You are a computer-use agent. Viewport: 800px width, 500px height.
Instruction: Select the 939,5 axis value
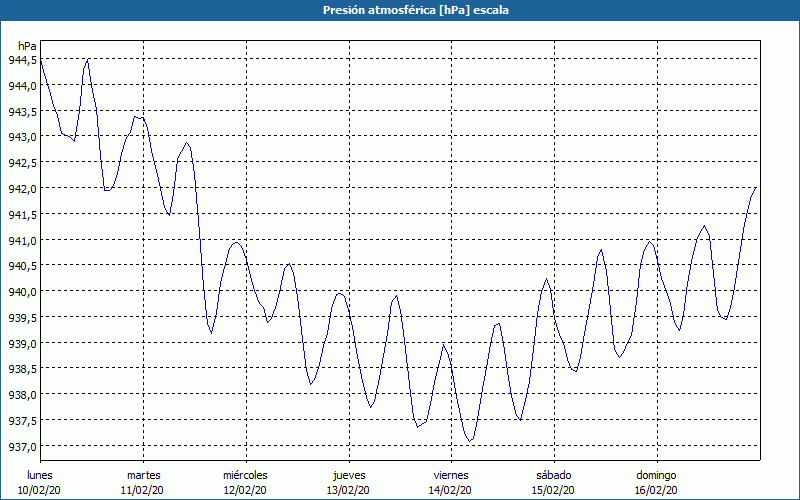coord(22,318)
